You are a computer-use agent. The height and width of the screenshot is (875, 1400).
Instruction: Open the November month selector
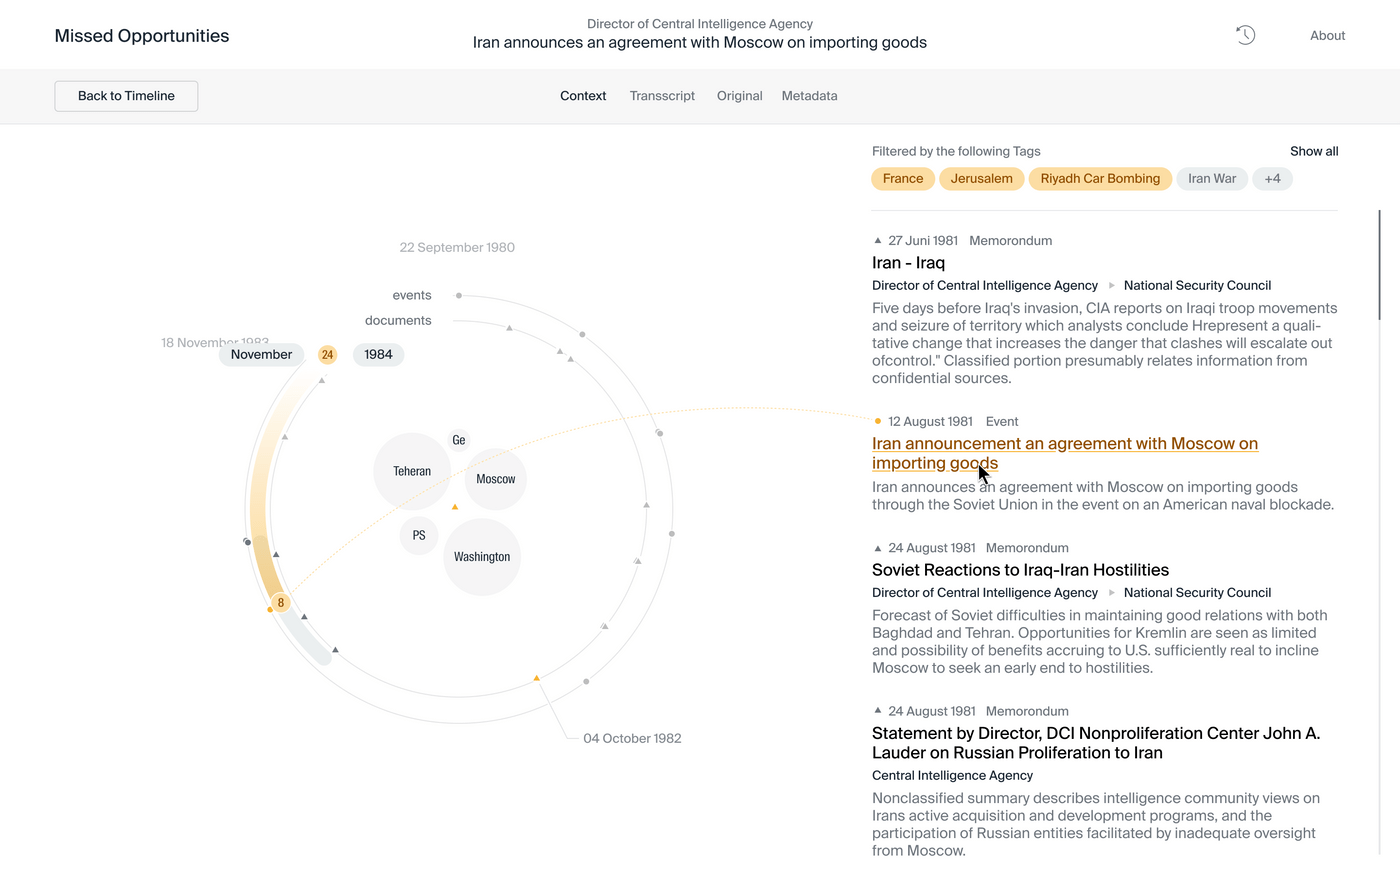pos(261,355)
